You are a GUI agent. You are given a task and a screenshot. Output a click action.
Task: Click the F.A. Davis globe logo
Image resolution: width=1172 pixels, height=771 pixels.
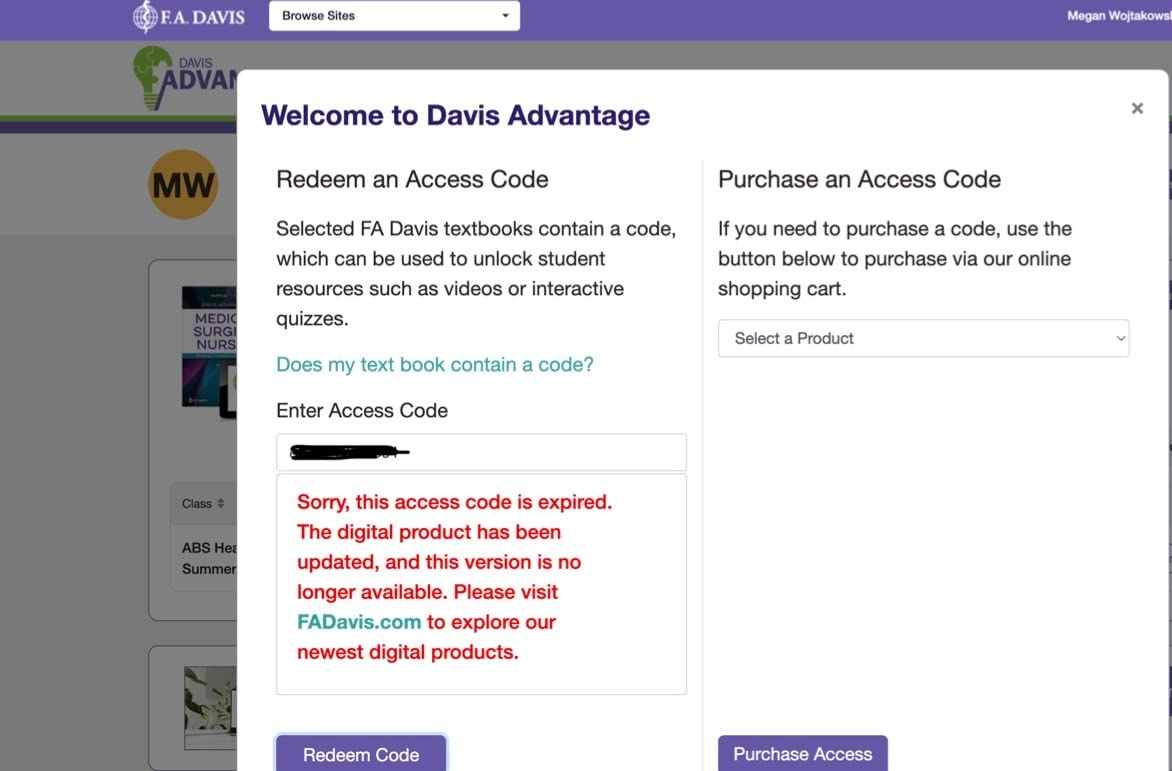(145, 17)
